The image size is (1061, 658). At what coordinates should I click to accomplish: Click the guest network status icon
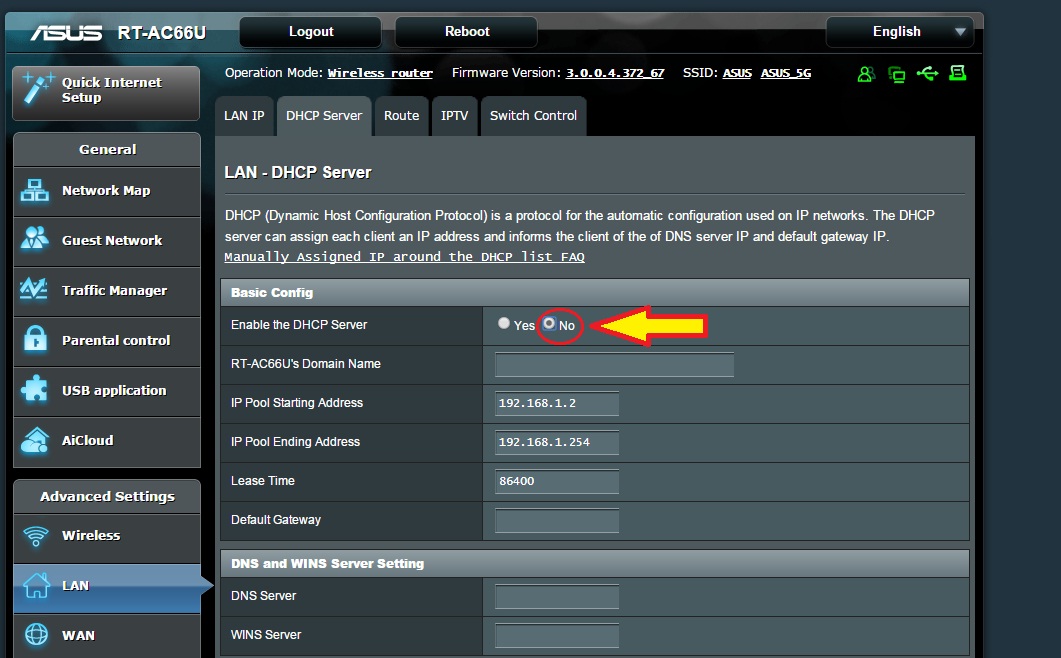pos(866,74)
